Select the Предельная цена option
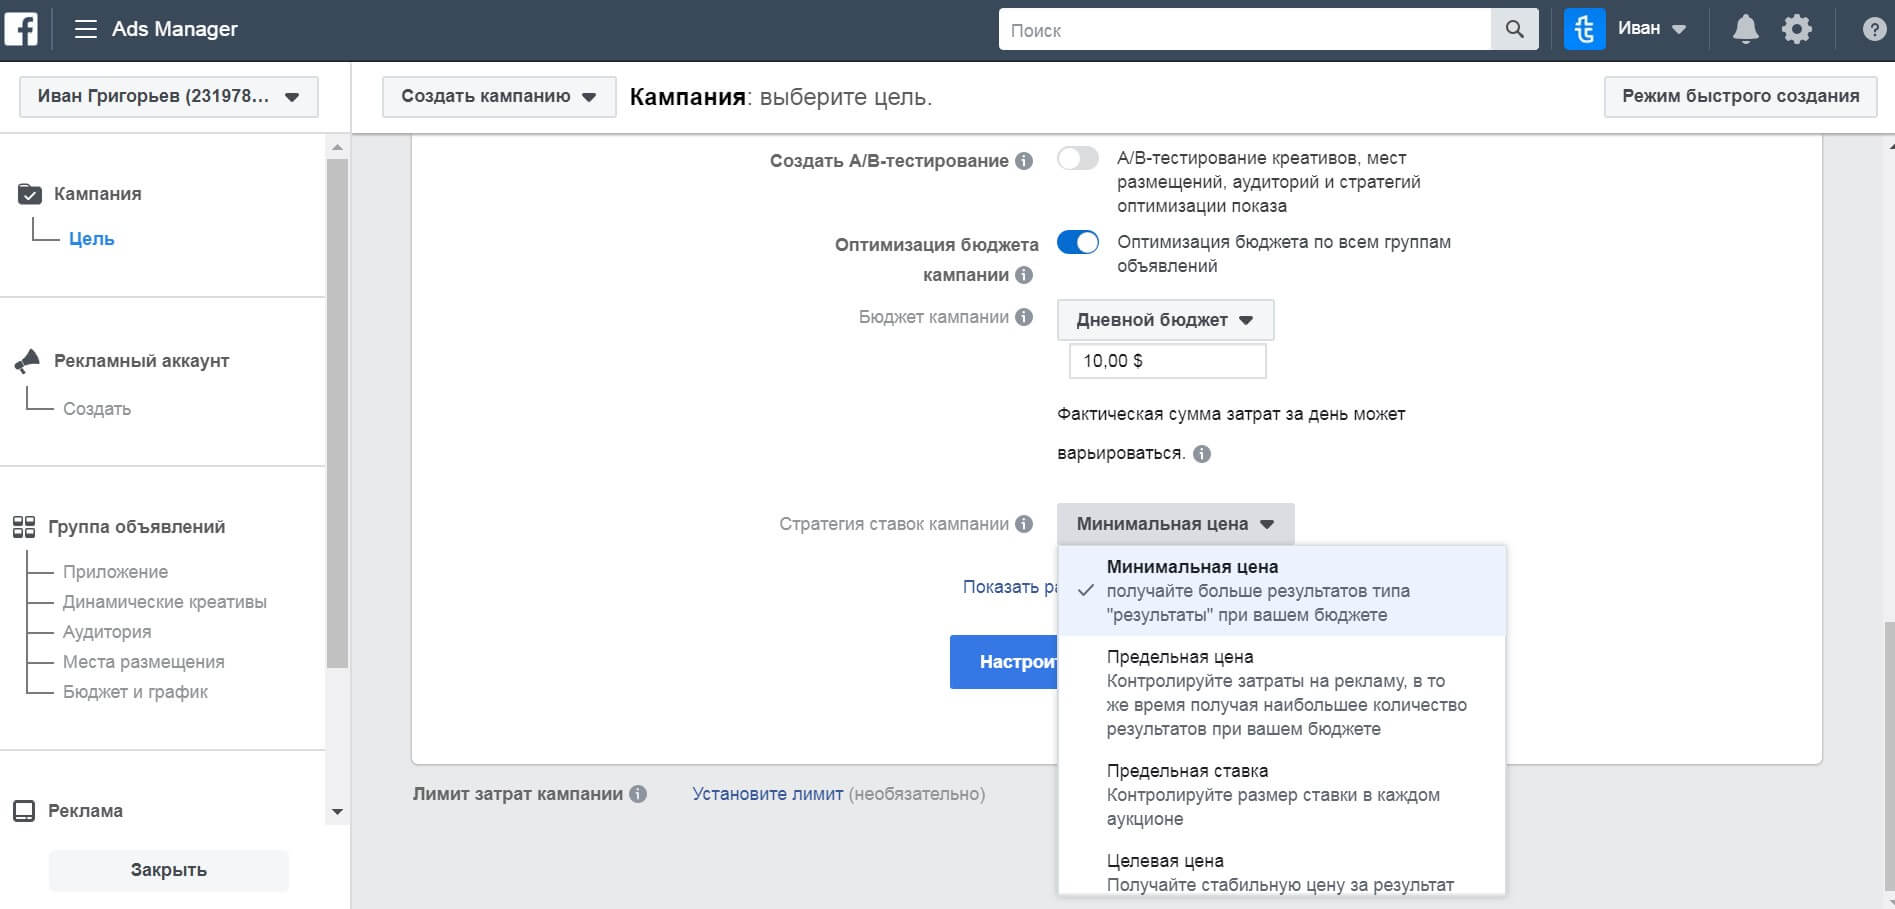 pos(1282,693)
